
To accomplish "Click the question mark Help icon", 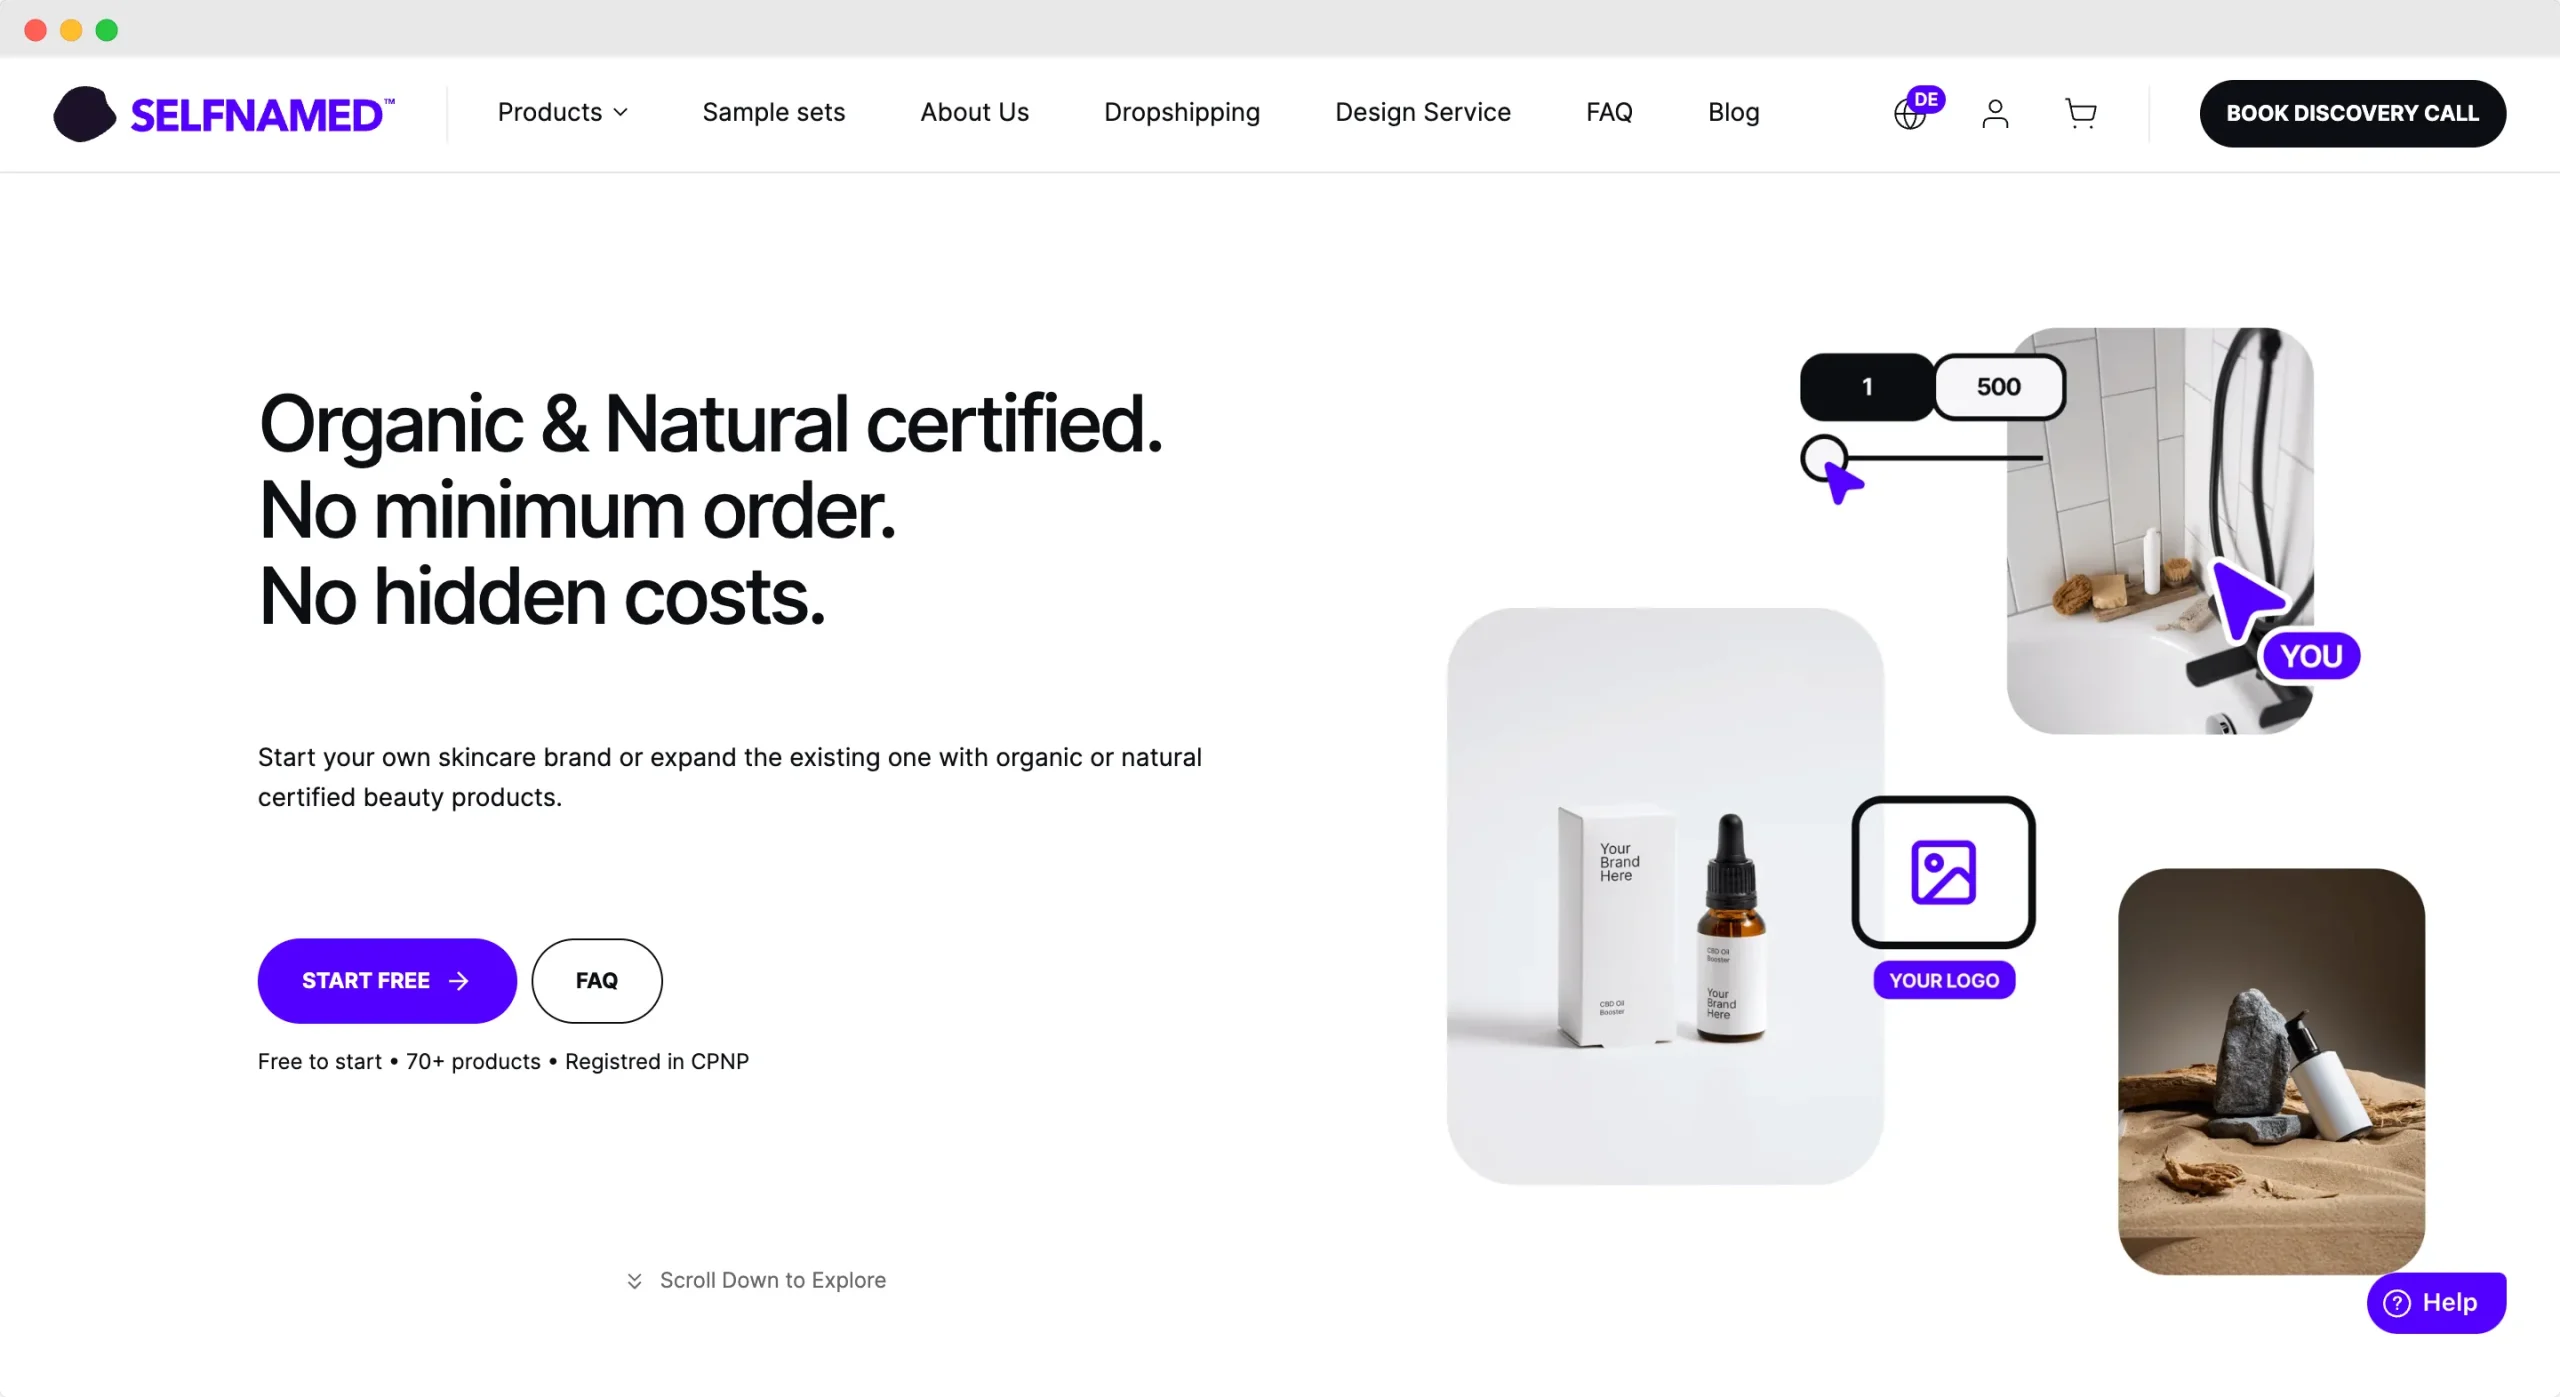I will tap(2397, 1303).
